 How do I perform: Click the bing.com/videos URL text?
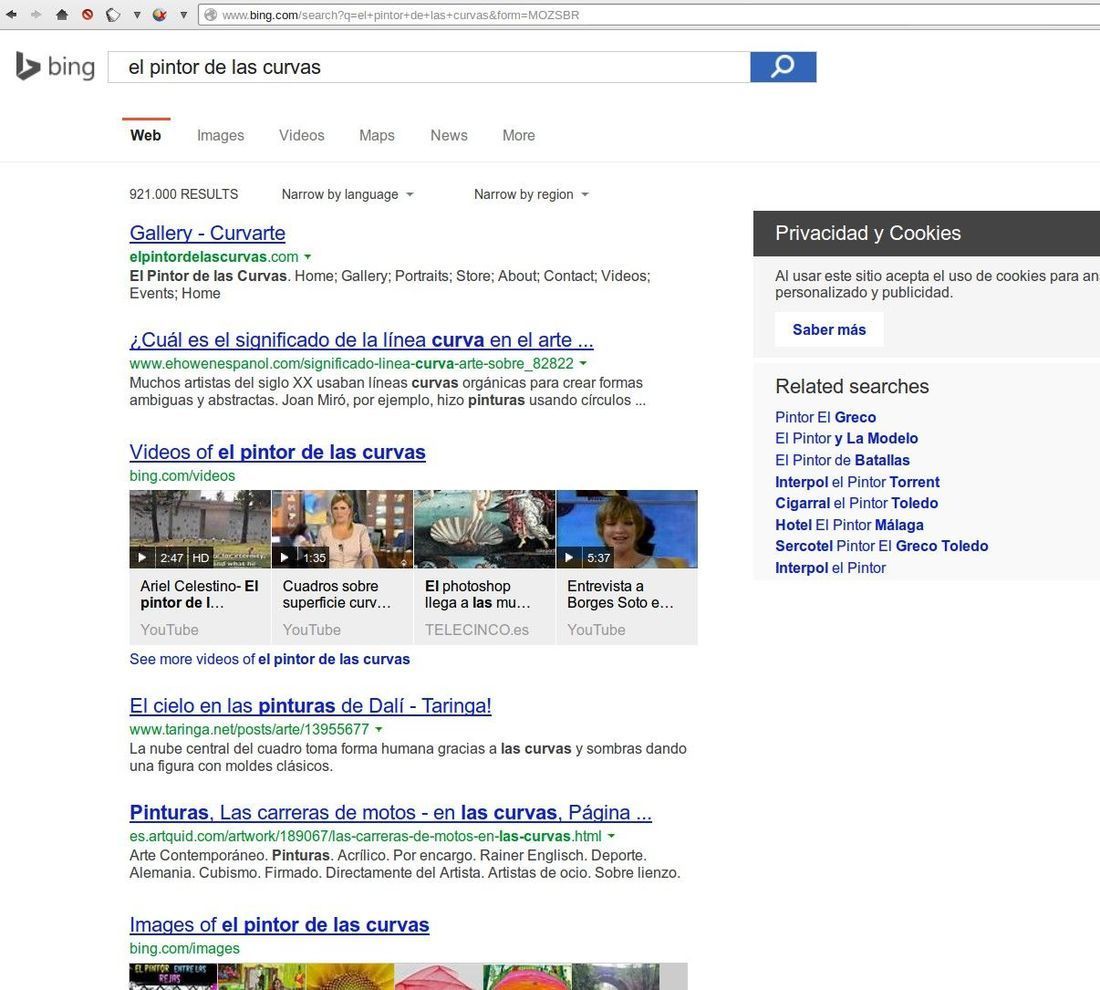click(x=182, y=476)
